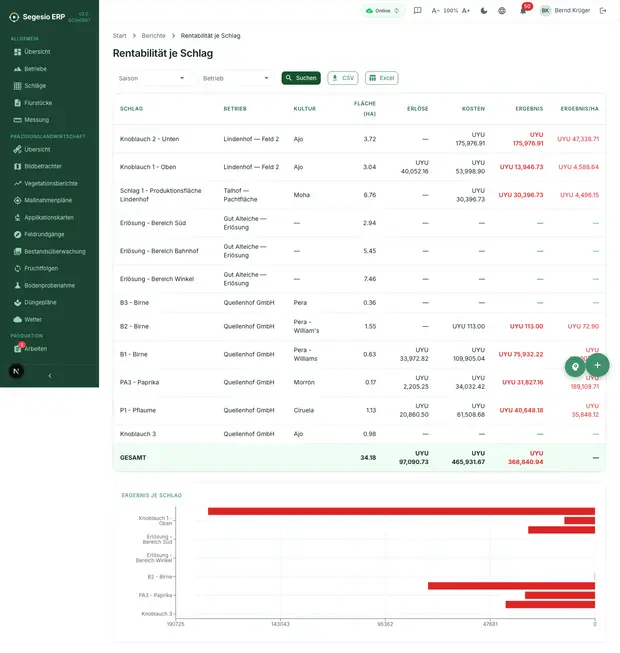The image size is (620, 653).
Task: Open Applikationskarten in the sidebar
Action: (x=49, y=217)
